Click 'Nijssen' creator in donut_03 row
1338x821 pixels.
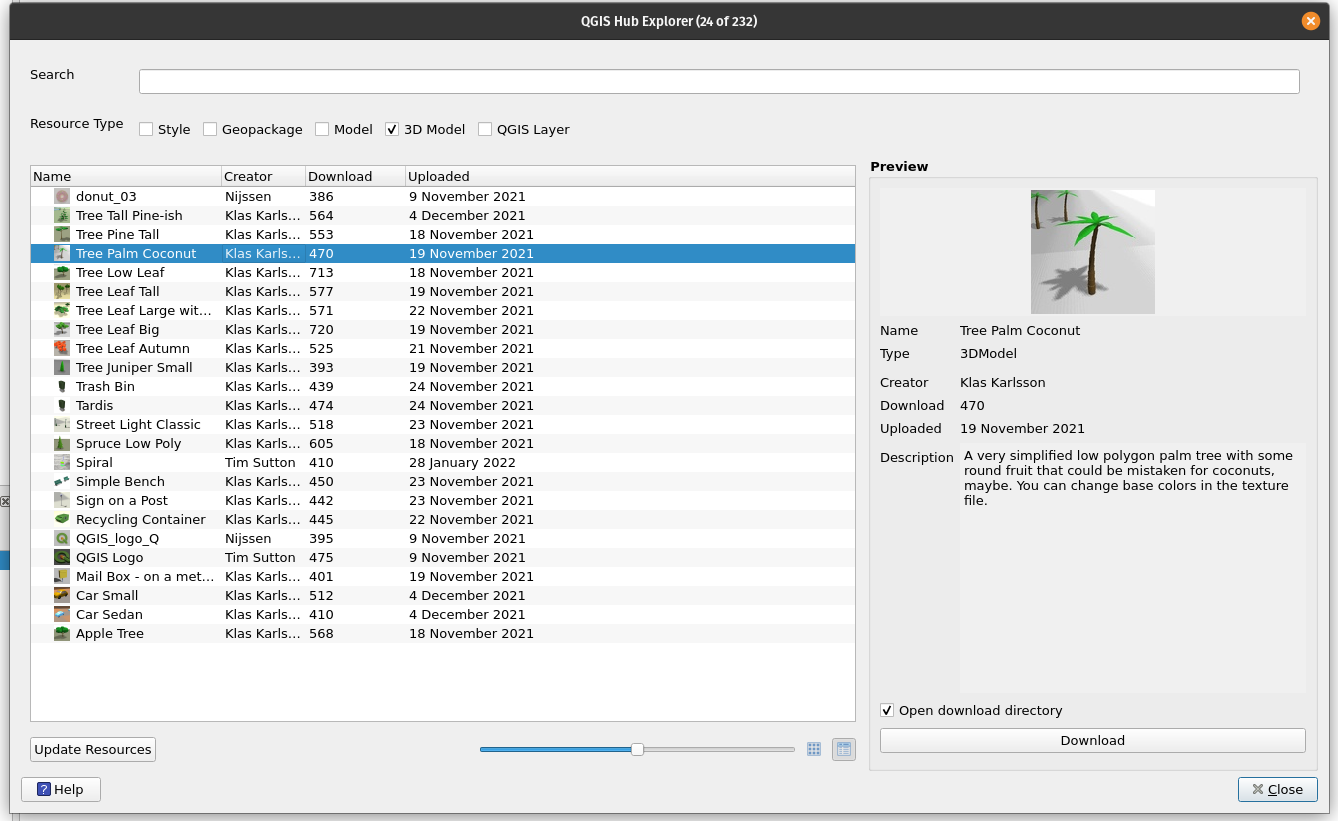[x=248, y=197]
